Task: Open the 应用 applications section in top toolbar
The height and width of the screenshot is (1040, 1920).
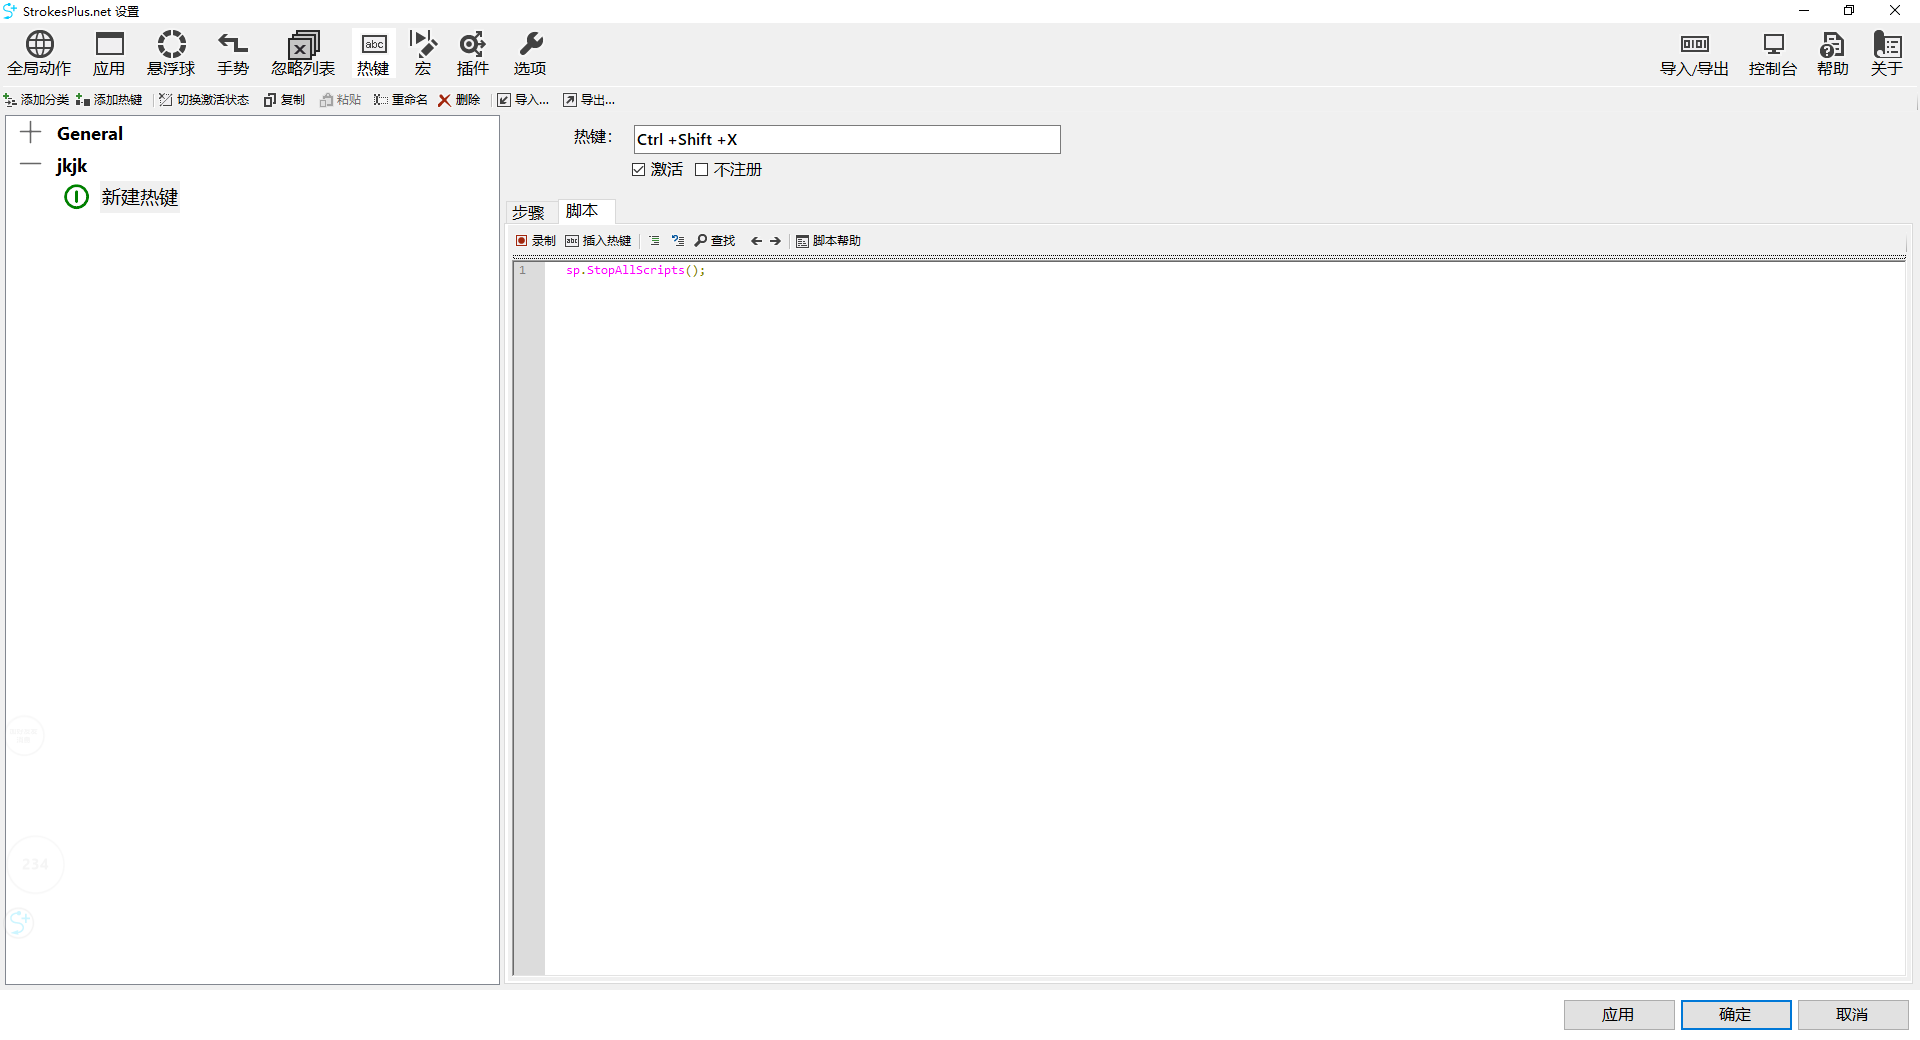Action: [x=109, y=53]
